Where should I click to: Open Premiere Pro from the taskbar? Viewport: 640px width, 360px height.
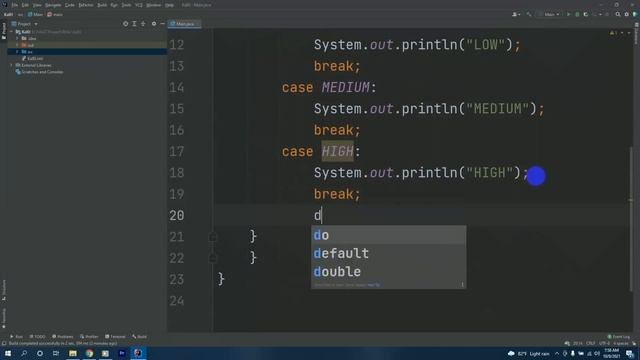coord(122,353)
